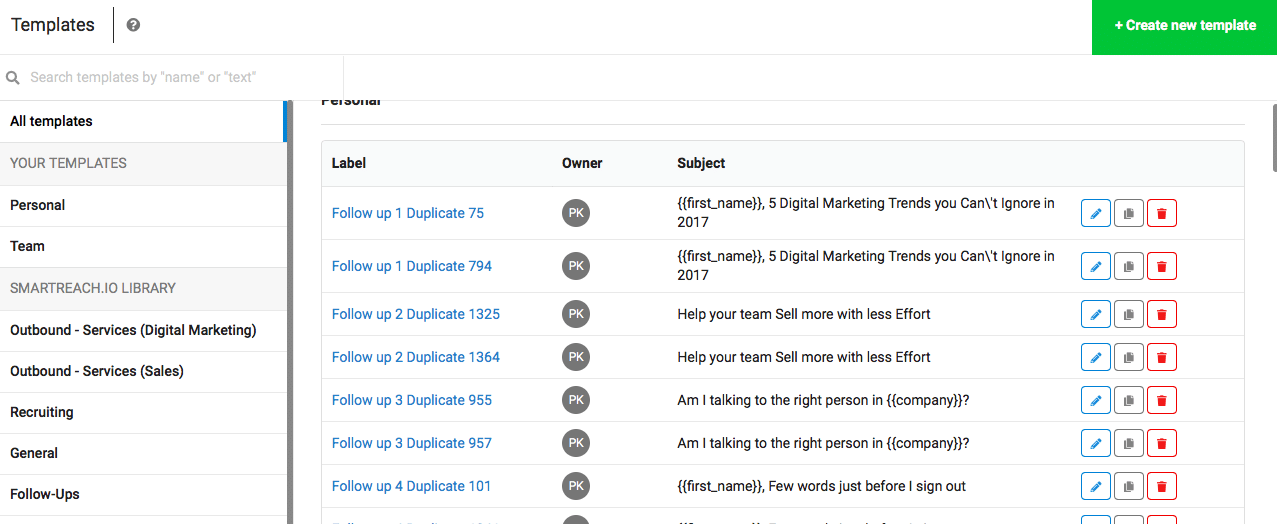
Task: Open Follow up 4 Duplicate 101 link
Action: tap(412, 486)
